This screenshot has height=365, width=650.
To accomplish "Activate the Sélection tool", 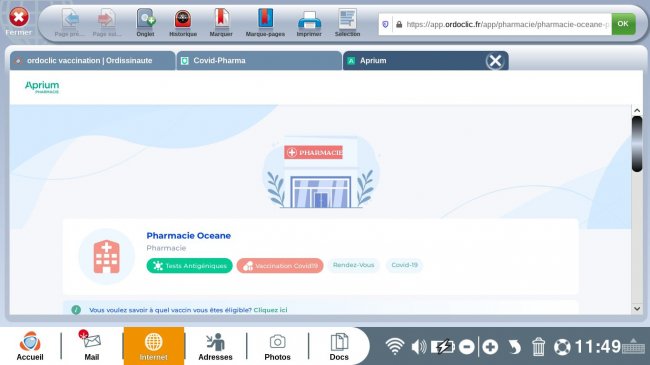I will point(347,23).
